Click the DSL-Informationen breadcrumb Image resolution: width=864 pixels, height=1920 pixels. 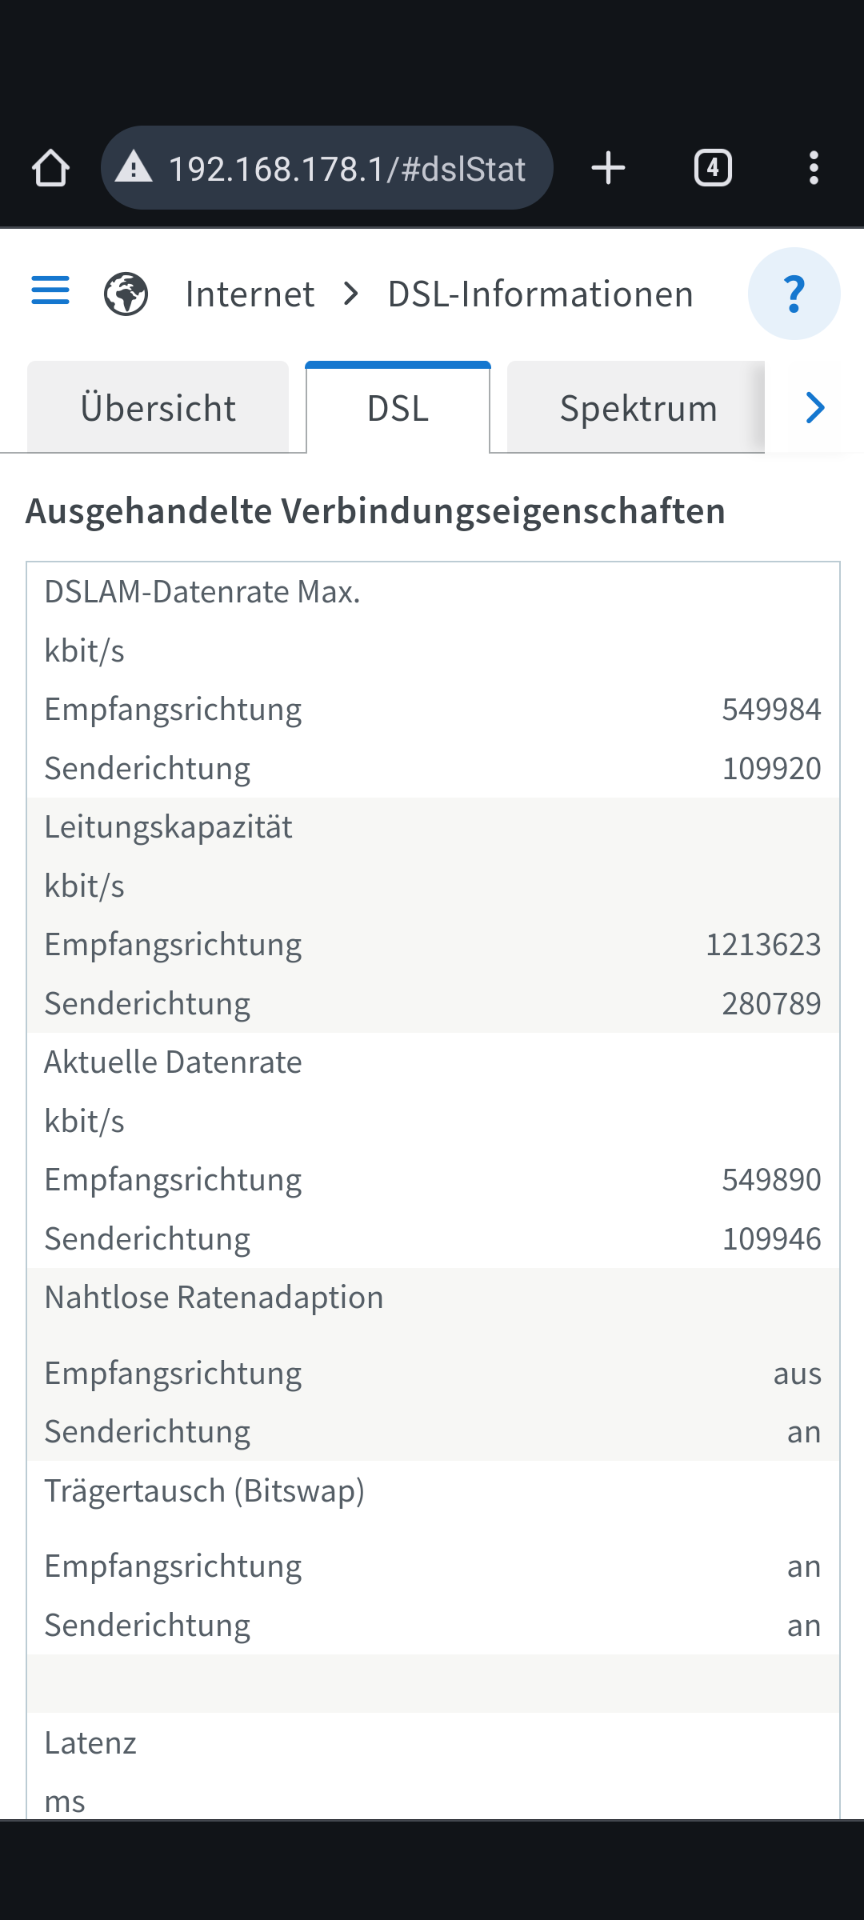pyautogui.click(x=540, y=294)
